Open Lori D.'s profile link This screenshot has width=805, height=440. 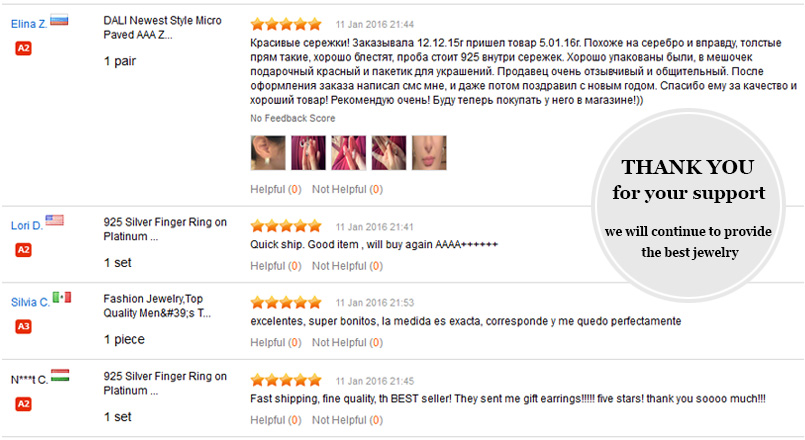pyautogui.click(x=27, y=225)
